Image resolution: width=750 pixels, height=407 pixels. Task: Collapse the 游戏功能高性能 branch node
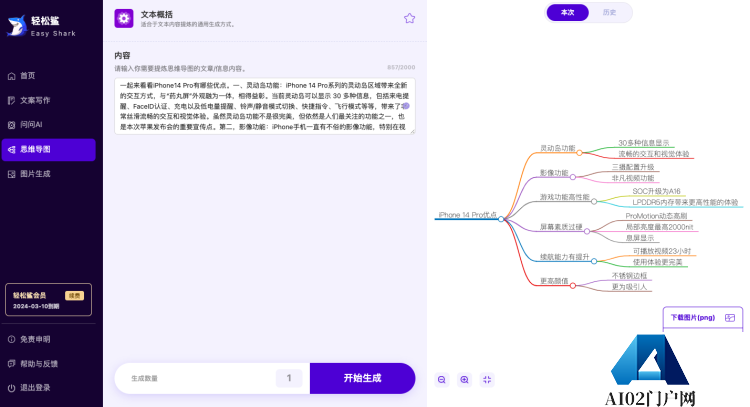click(594, 201)
